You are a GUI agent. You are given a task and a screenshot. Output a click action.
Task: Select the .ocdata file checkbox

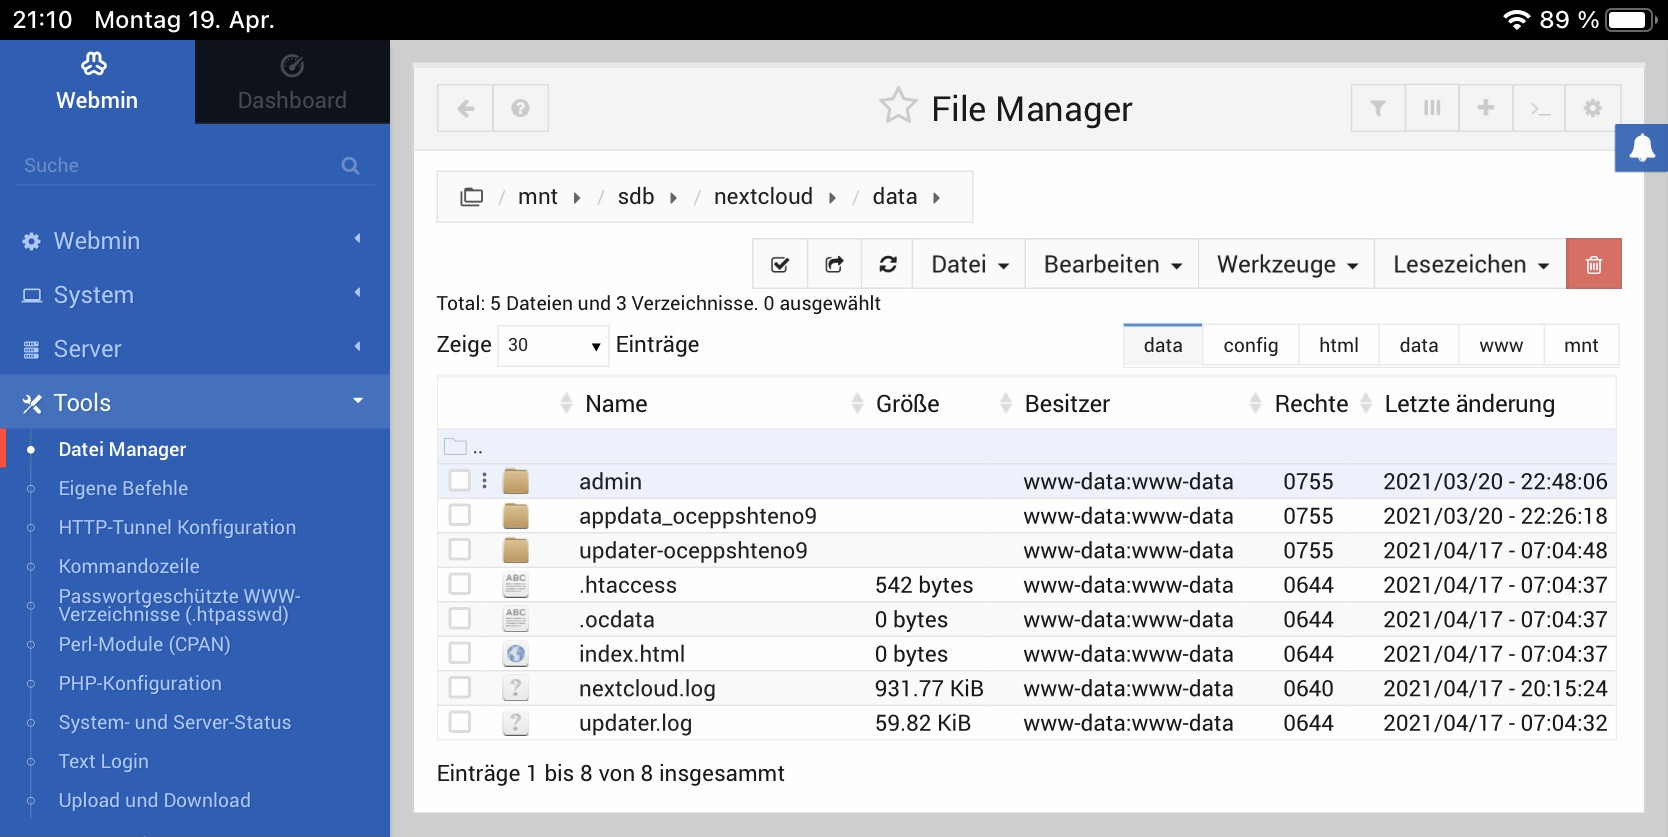click(x=460, y=619)
